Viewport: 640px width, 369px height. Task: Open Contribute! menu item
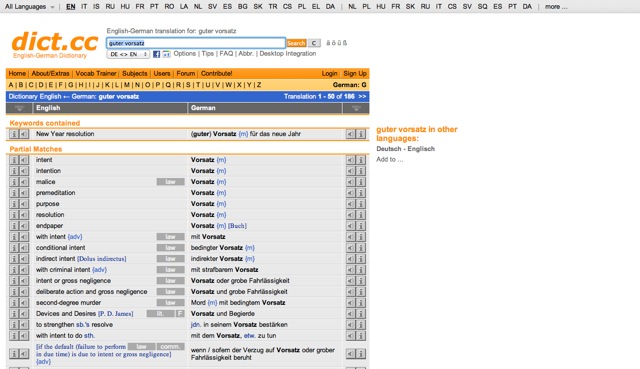(216, 73)
